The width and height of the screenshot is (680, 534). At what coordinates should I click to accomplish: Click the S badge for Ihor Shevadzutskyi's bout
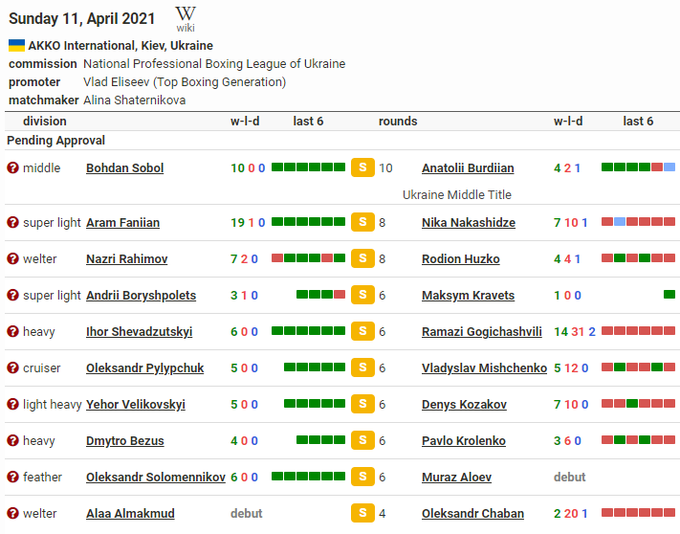click(x=363, y=332)
